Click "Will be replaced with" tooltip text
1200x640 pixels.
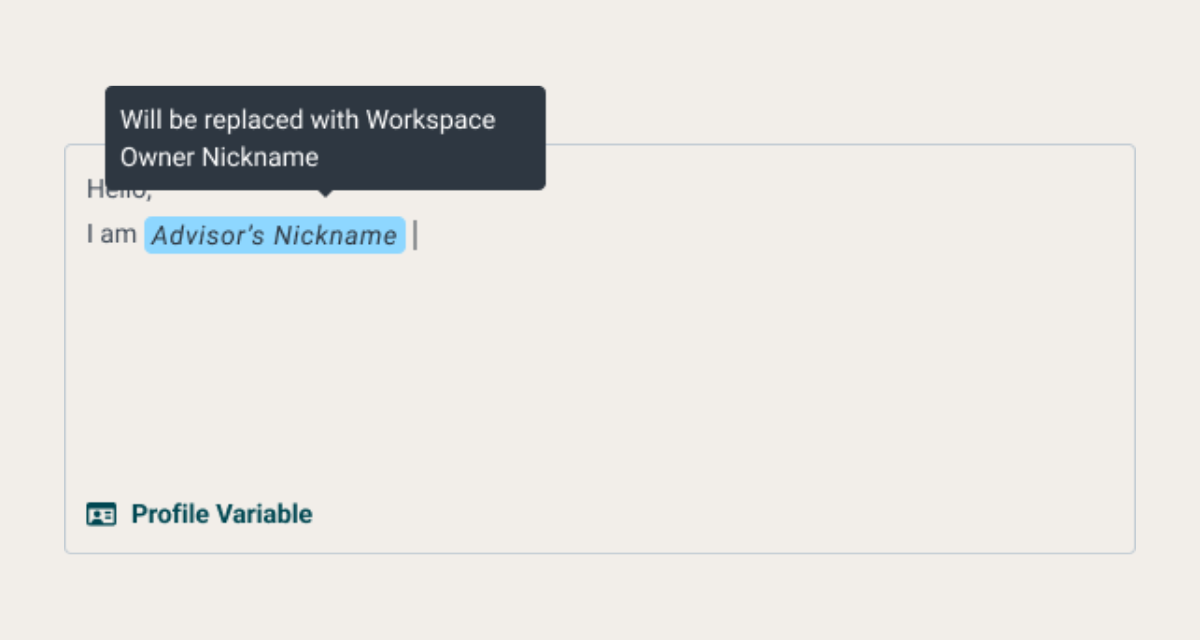click(239, 120)
